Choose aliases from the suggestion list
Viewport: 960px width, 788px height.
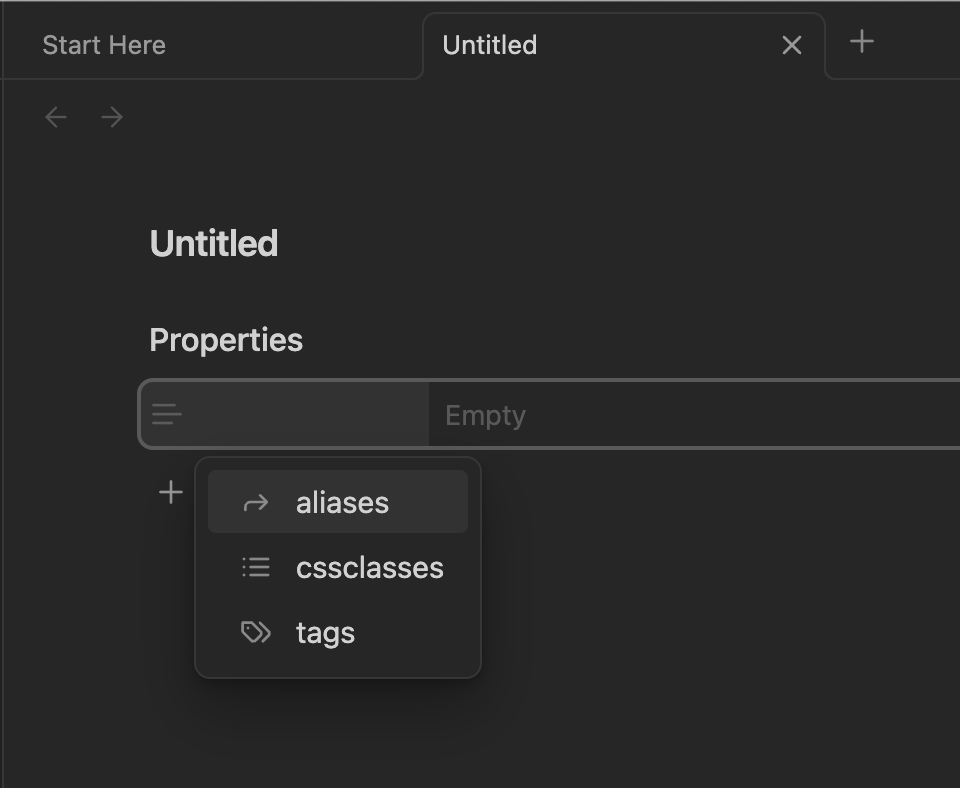[x=342, y=502]
